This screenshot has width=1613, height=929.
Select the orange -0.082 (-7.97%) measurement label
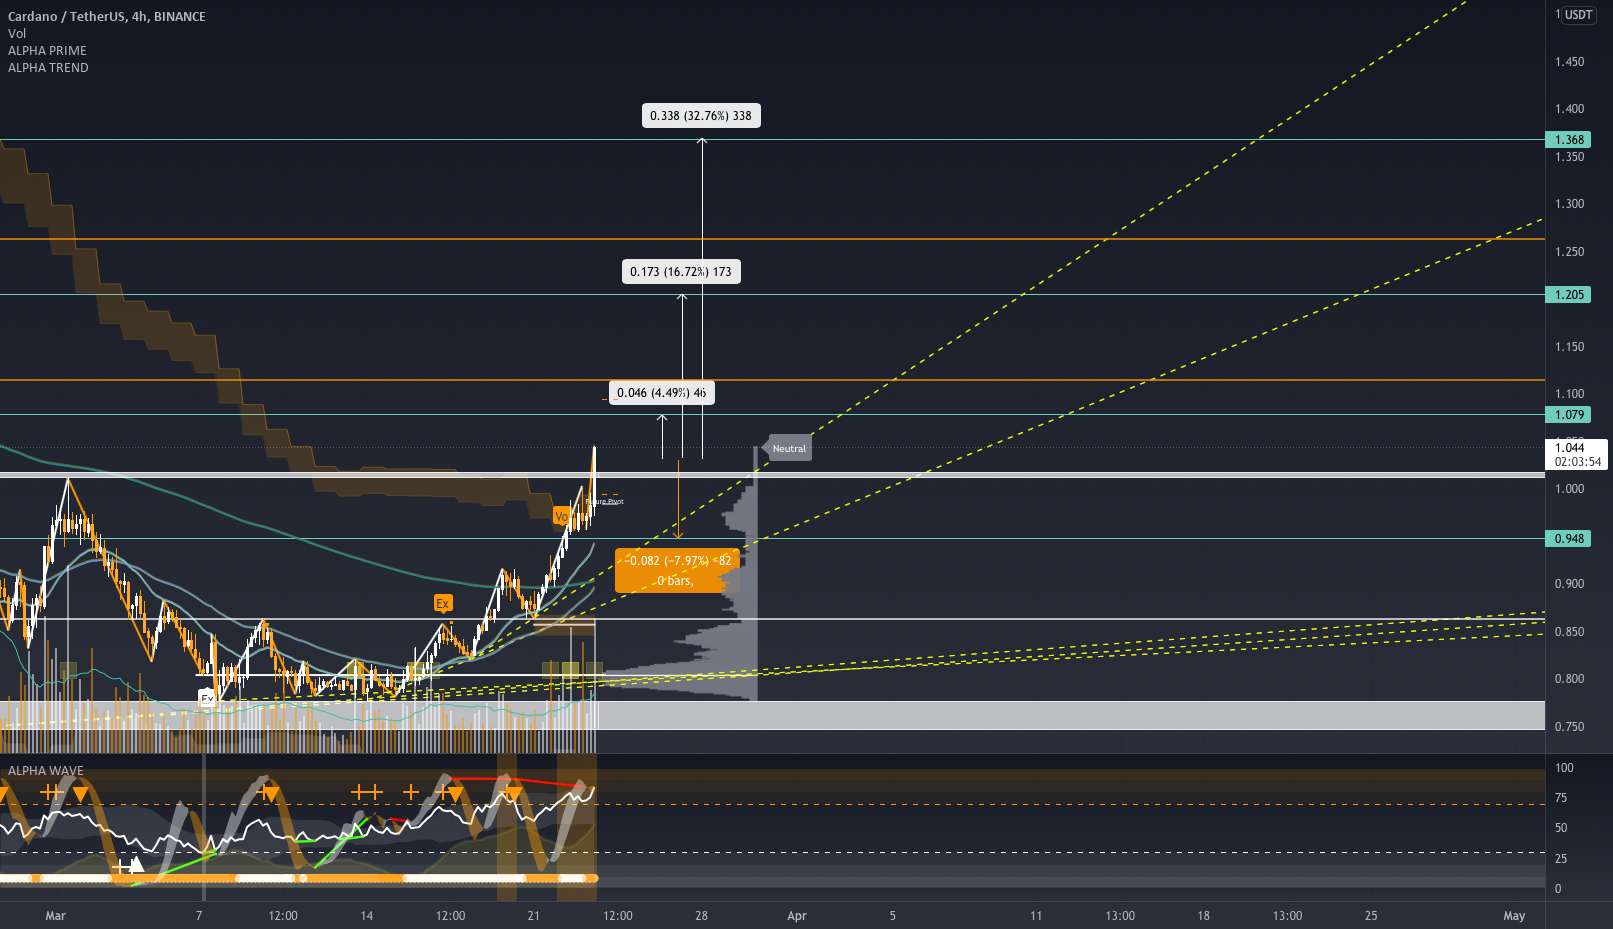[677, 570]
